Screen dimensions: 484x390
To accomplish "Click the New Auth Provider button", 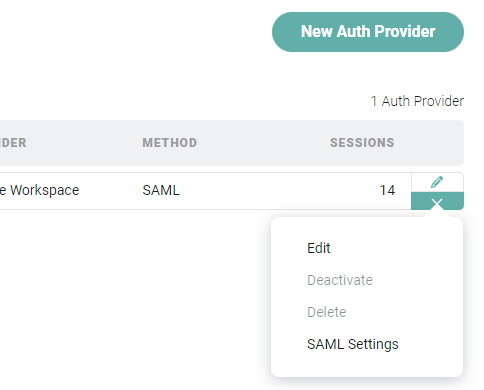I will (x=368, y=32).
